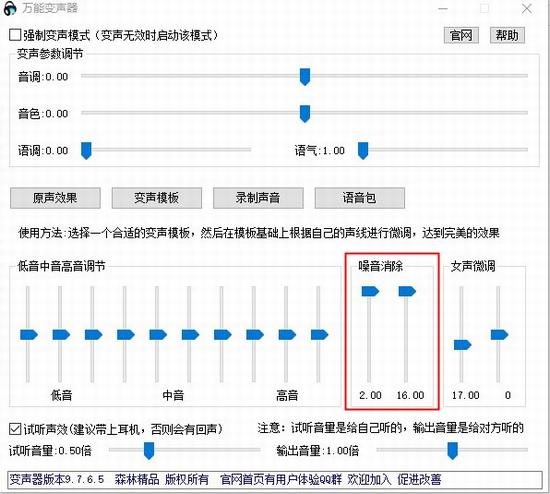The height and width of the screenshot is (494, 550).
Task: Open the 变声模板 button
Action: click(156, 198)
